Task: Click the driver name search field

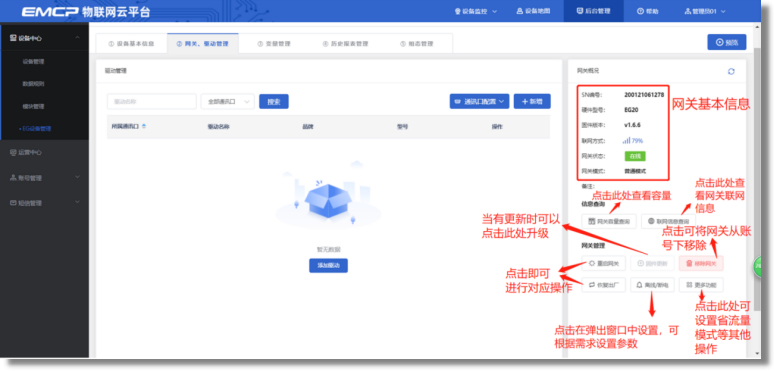Action: point(152,102)
